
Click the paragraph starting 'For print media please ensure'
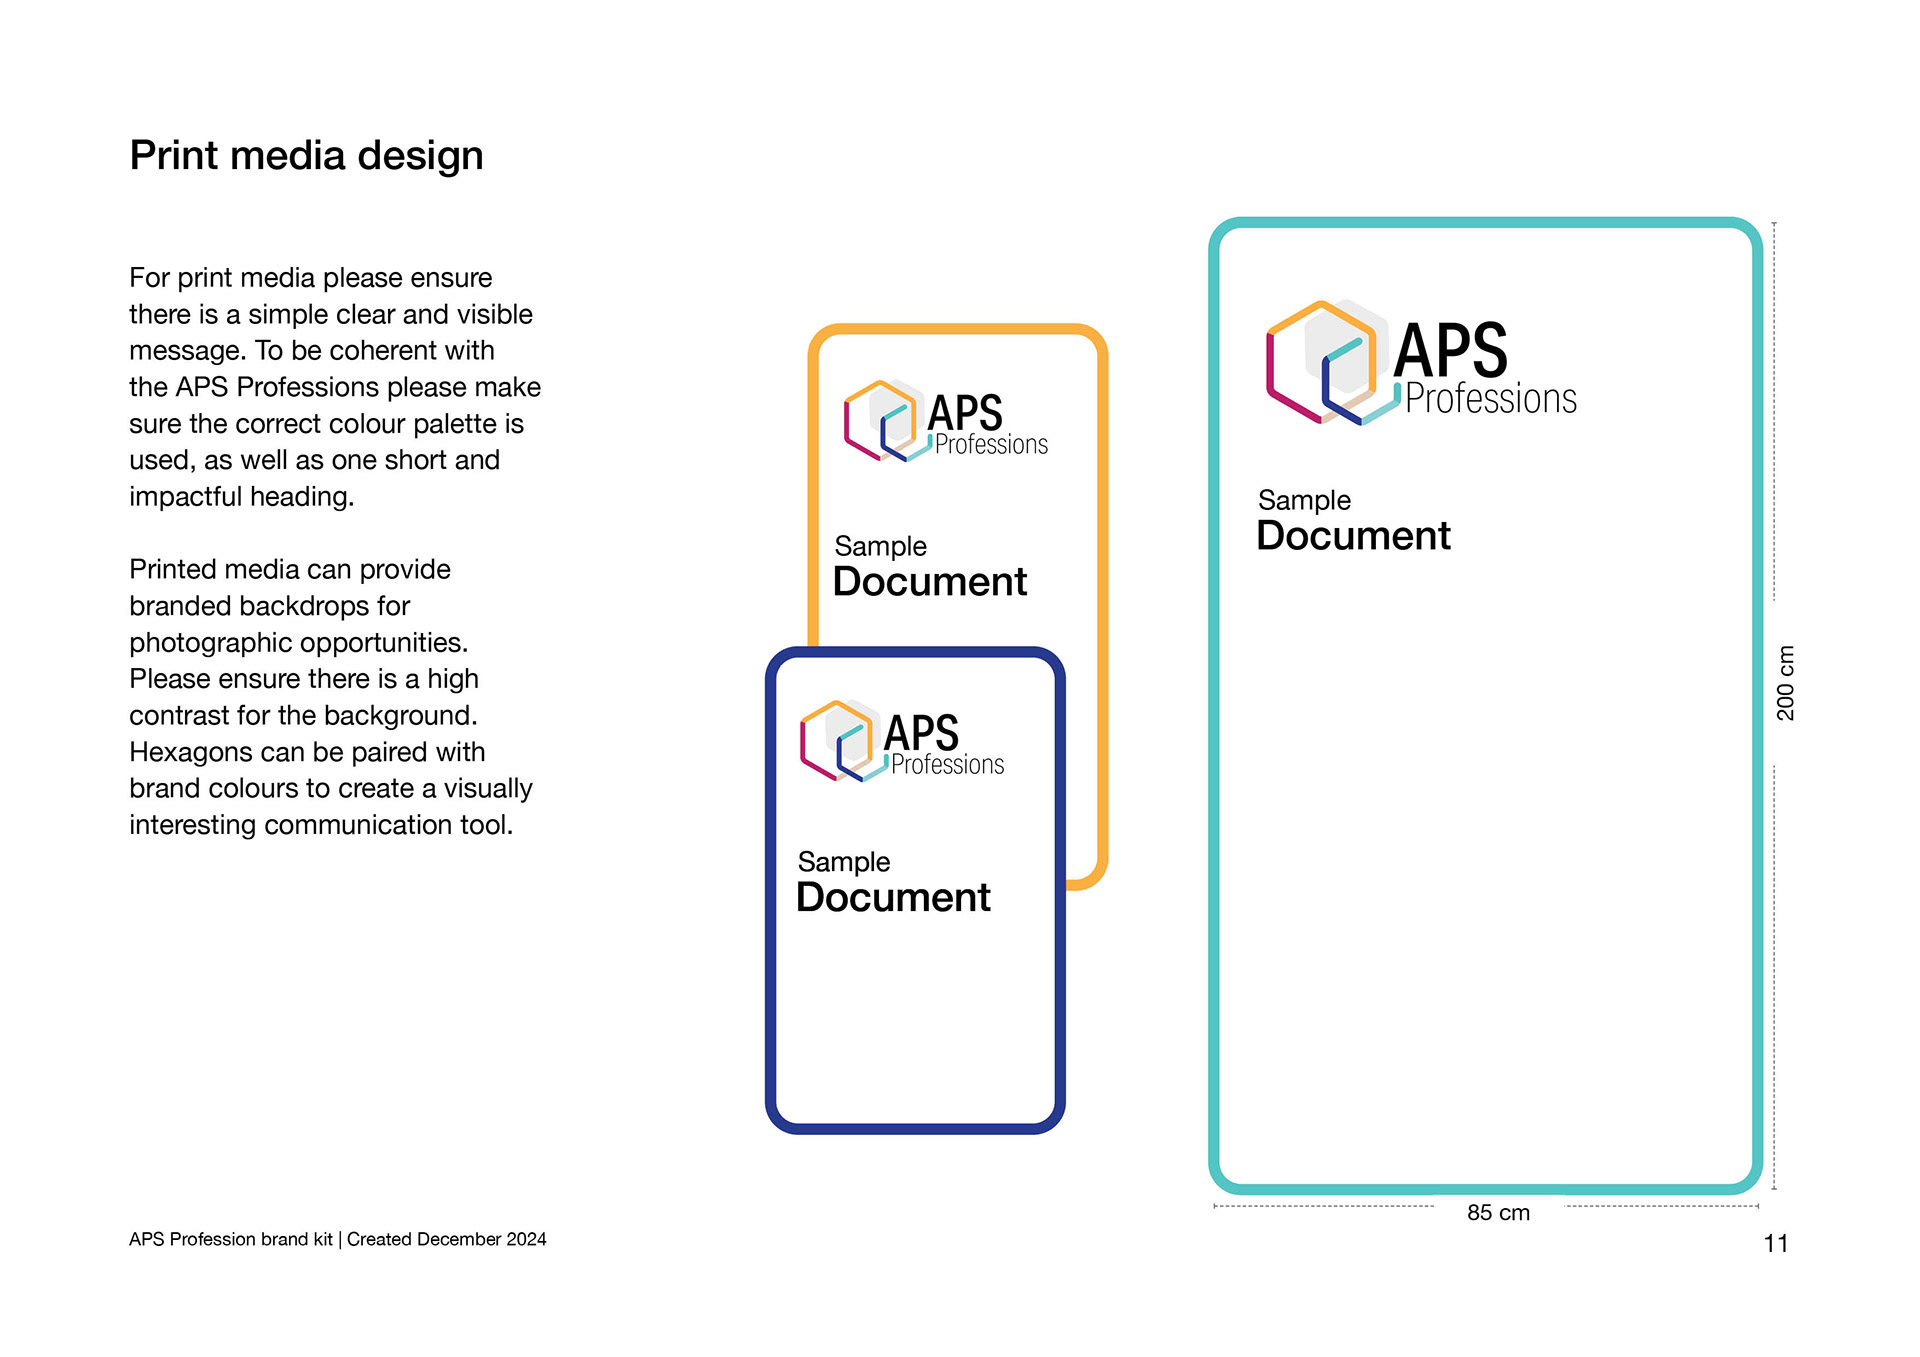(x=335, y=387)
